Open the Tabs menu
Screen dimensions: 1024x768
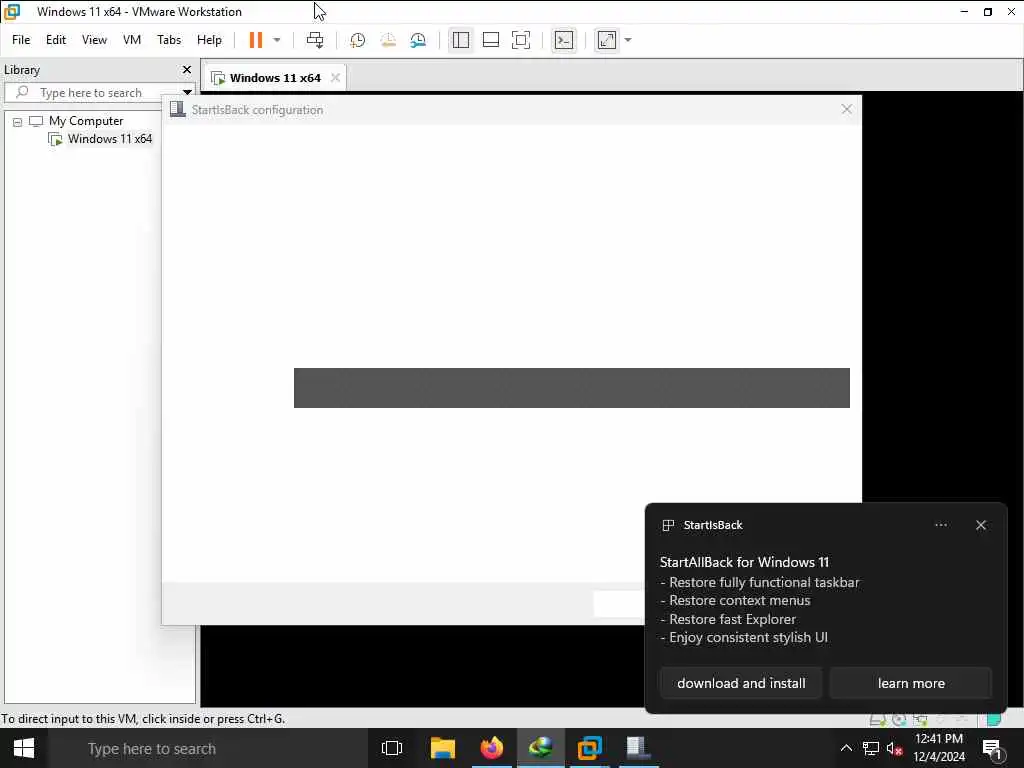[x=169, y=40]
